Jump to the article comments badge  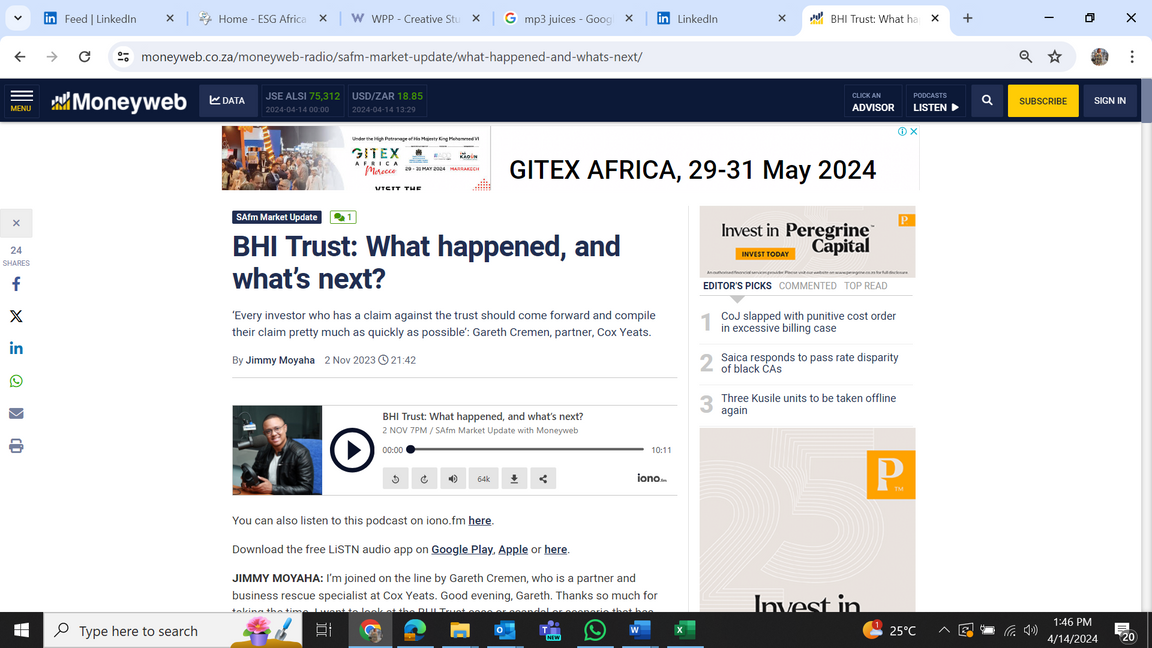(343, 217)
